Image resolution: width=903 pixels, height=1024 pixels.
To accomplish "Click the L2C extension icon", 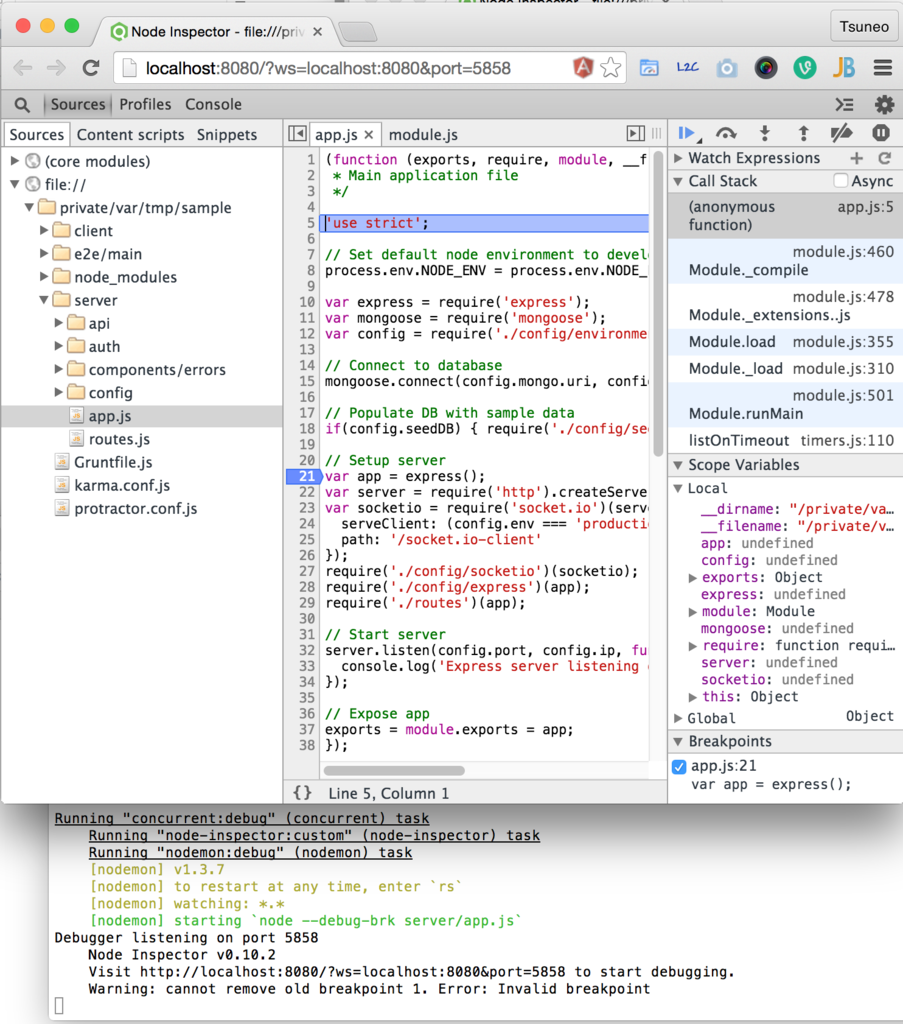I will tap(688, 67).
